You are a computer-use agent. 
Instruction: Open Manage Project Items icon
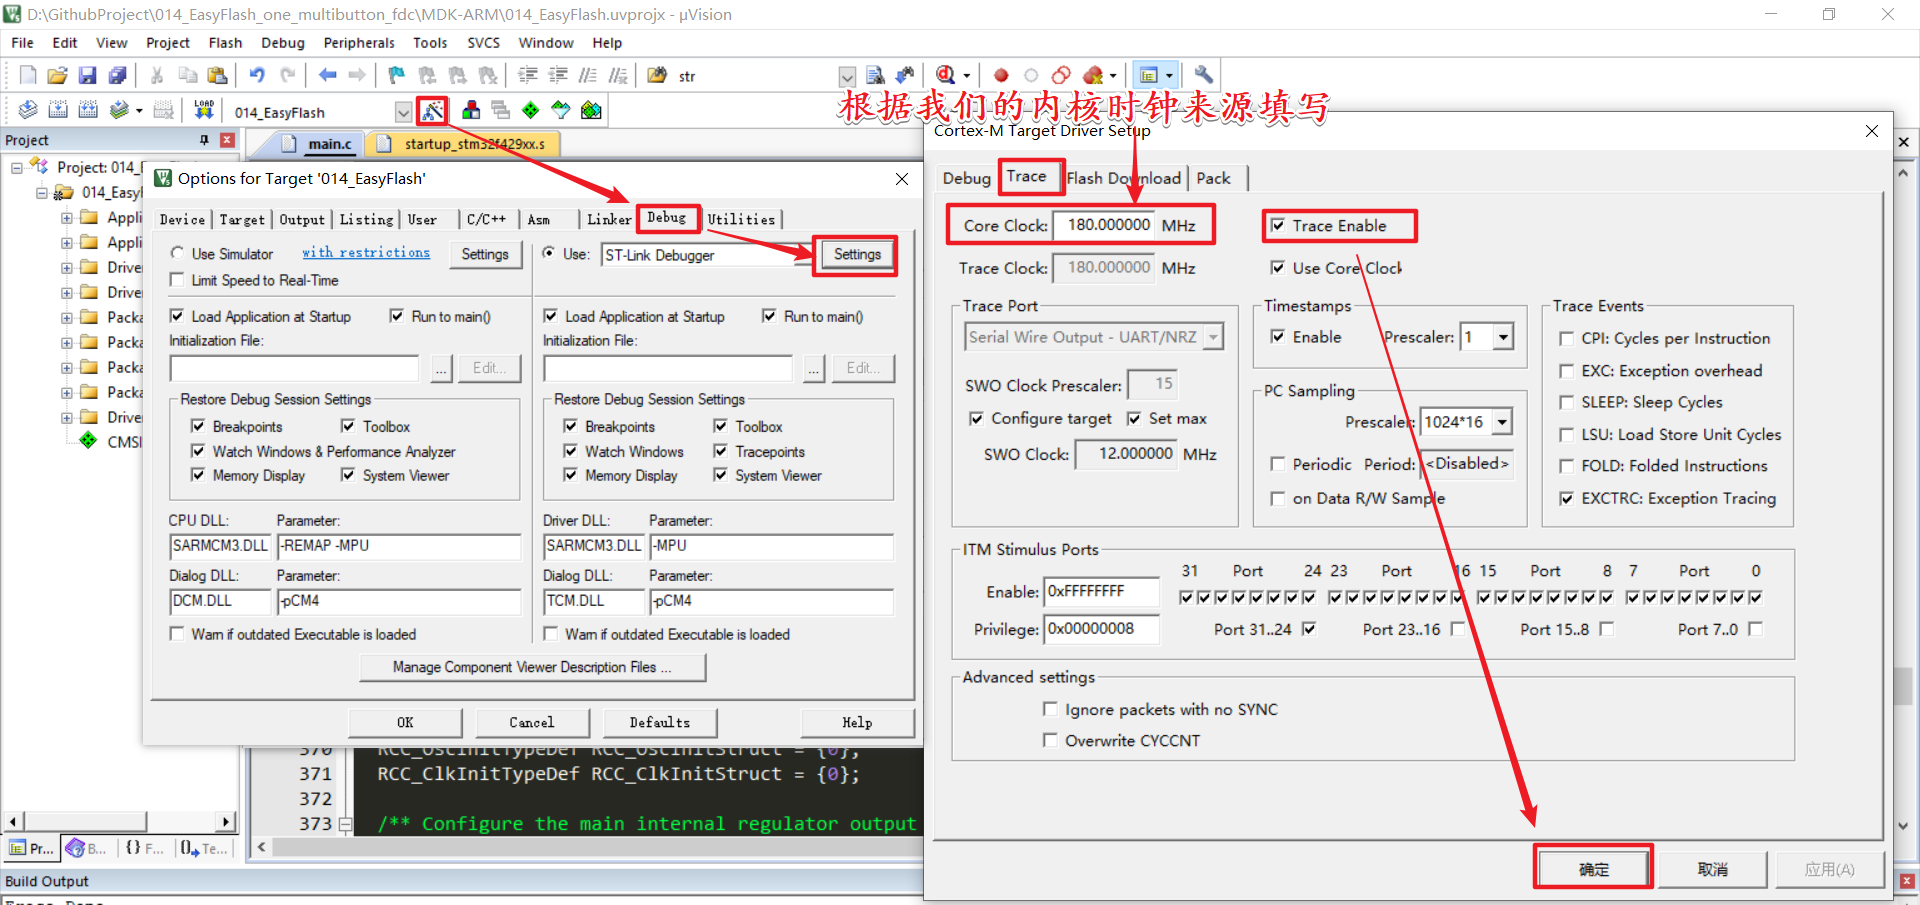(471, 110)
